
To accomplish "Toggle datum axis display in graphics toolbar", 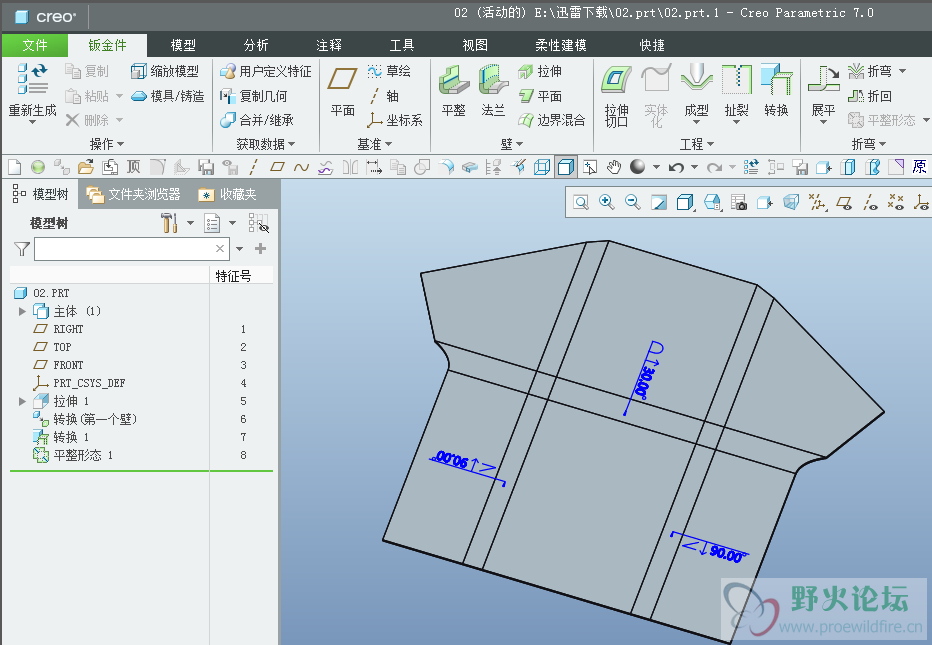I will (x=869, y=203).
